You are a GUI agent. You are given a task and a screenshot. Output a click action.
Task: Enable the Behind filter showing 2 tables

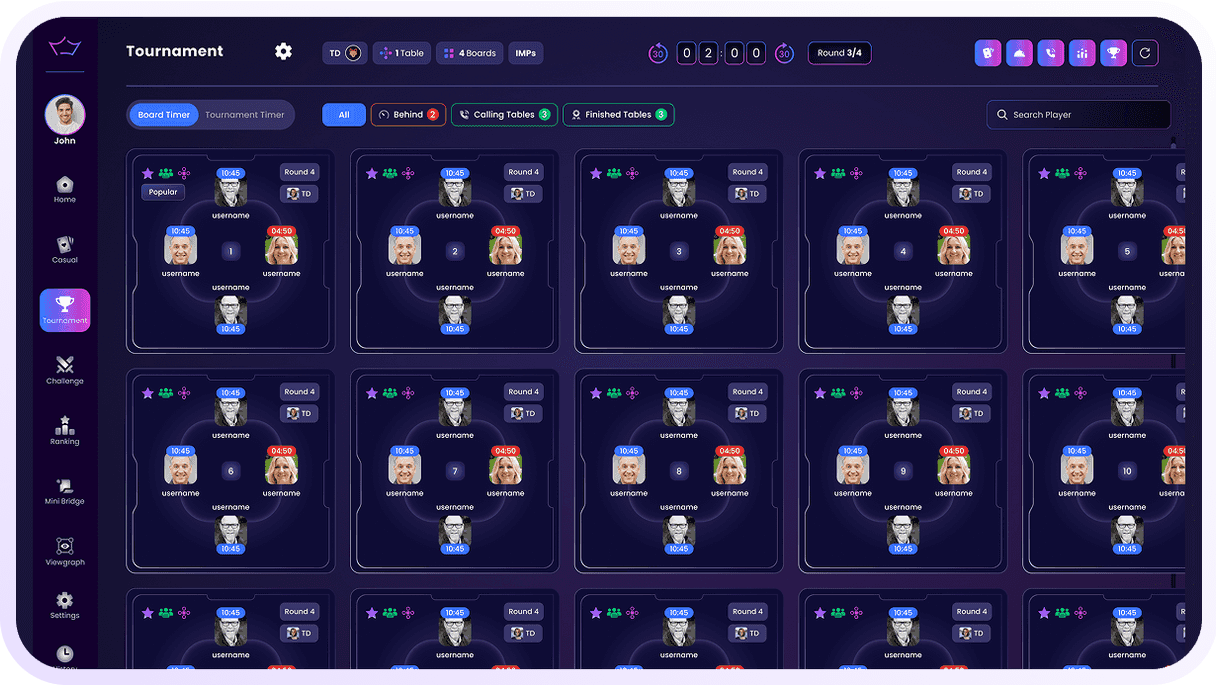point(408,115)
